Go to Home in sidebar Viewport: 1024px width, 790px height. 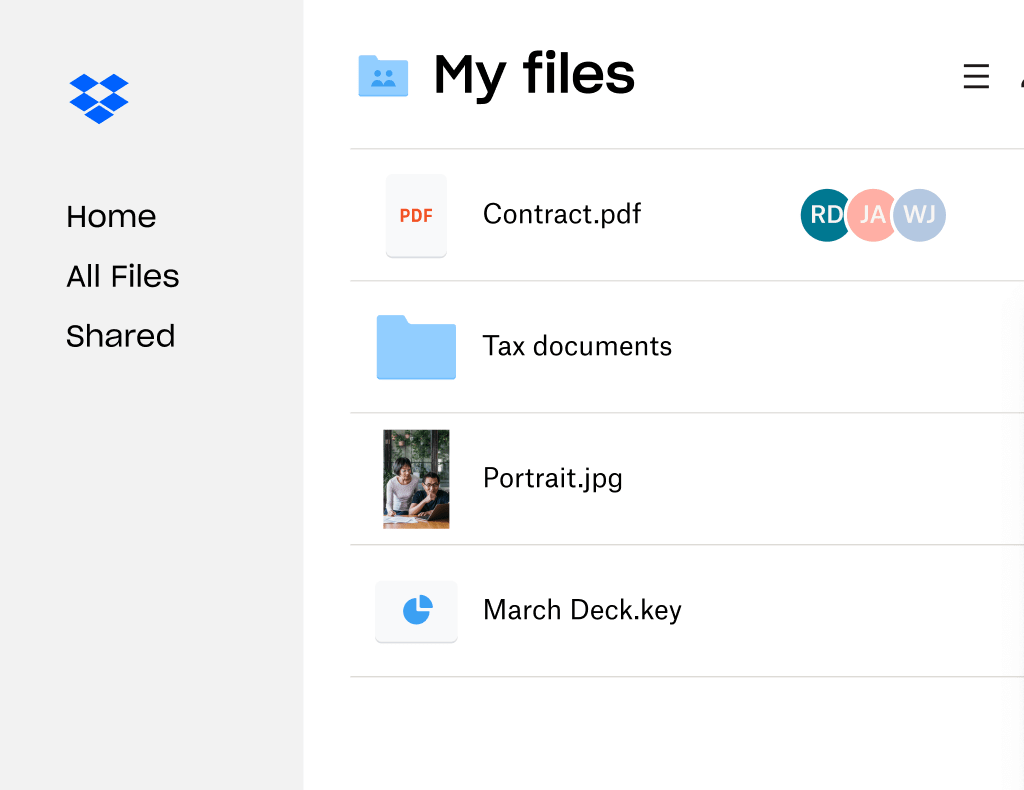point(111,216)
